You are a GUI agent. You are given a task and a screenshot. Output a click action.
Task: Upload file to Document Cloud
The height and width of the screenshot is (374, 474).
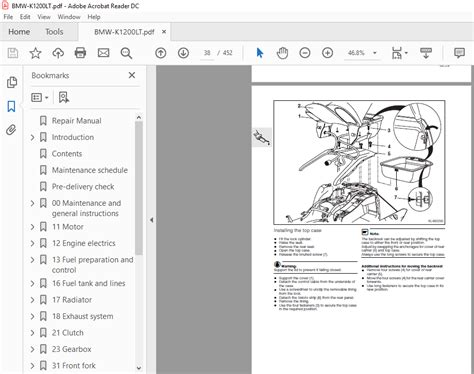(58, 53)
